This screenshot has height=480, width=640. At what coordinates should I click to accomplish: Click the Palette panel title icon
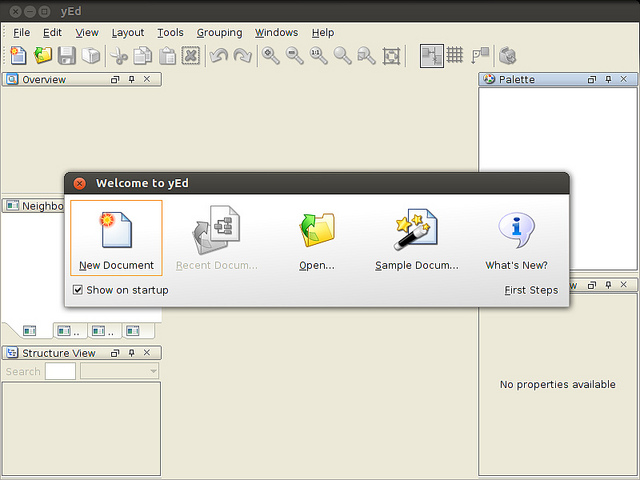tap(489, 79)
